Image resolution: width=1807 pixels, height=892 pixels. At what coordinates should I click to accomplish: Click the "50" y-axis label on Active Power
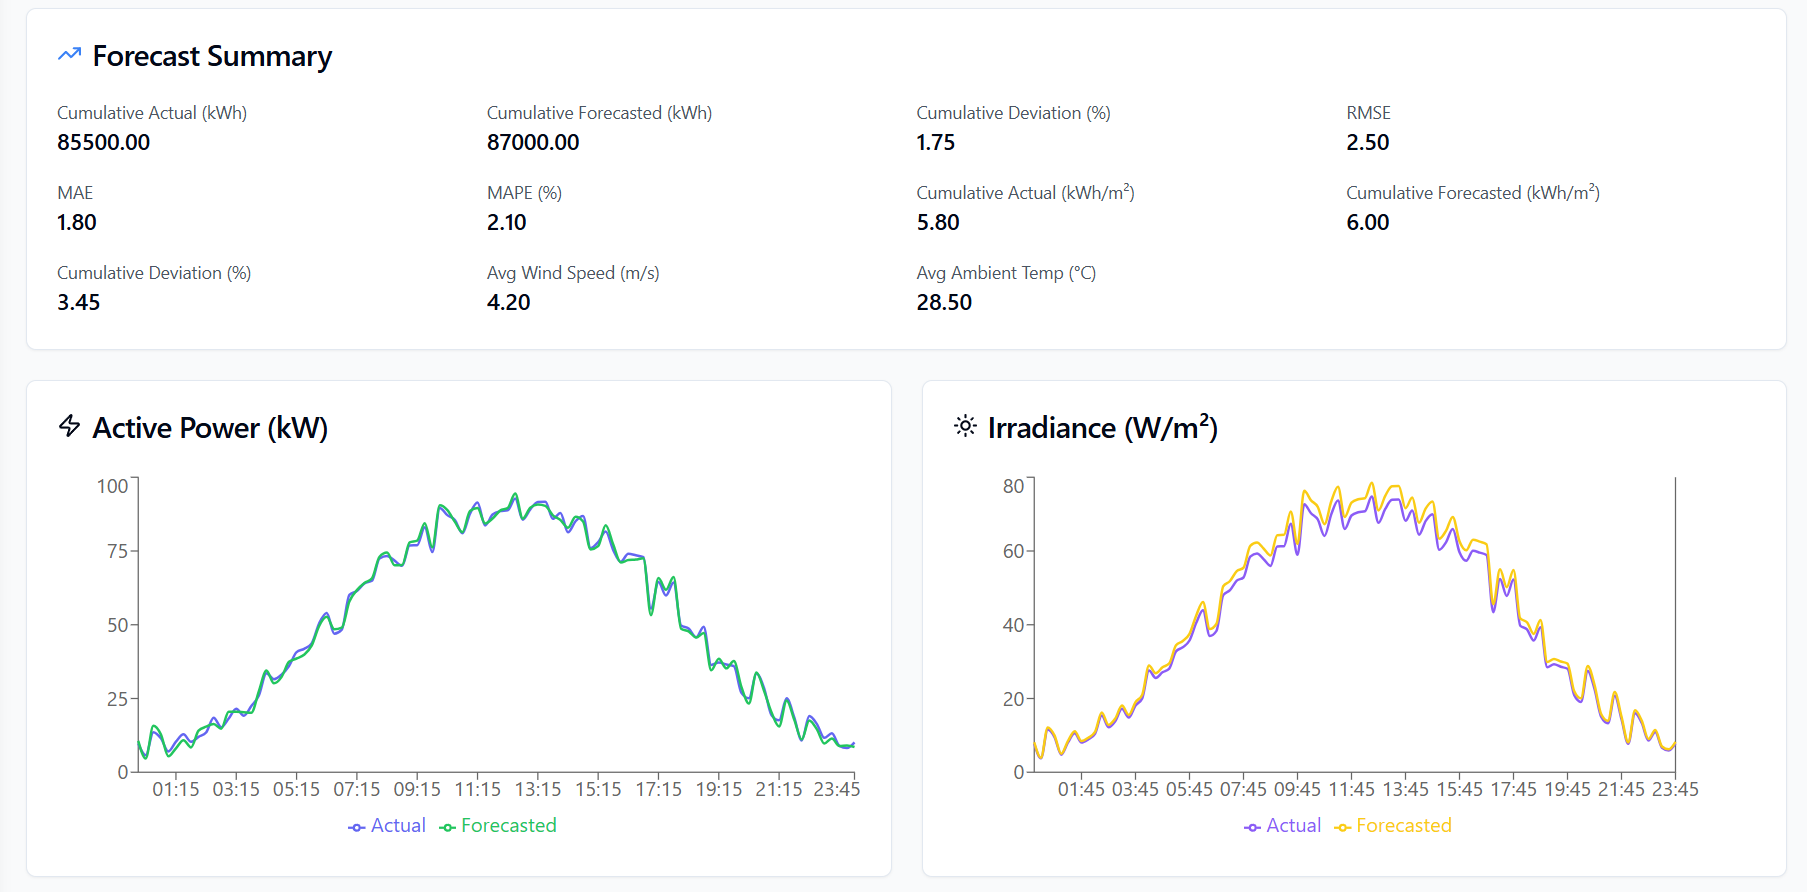click(118, 625)
